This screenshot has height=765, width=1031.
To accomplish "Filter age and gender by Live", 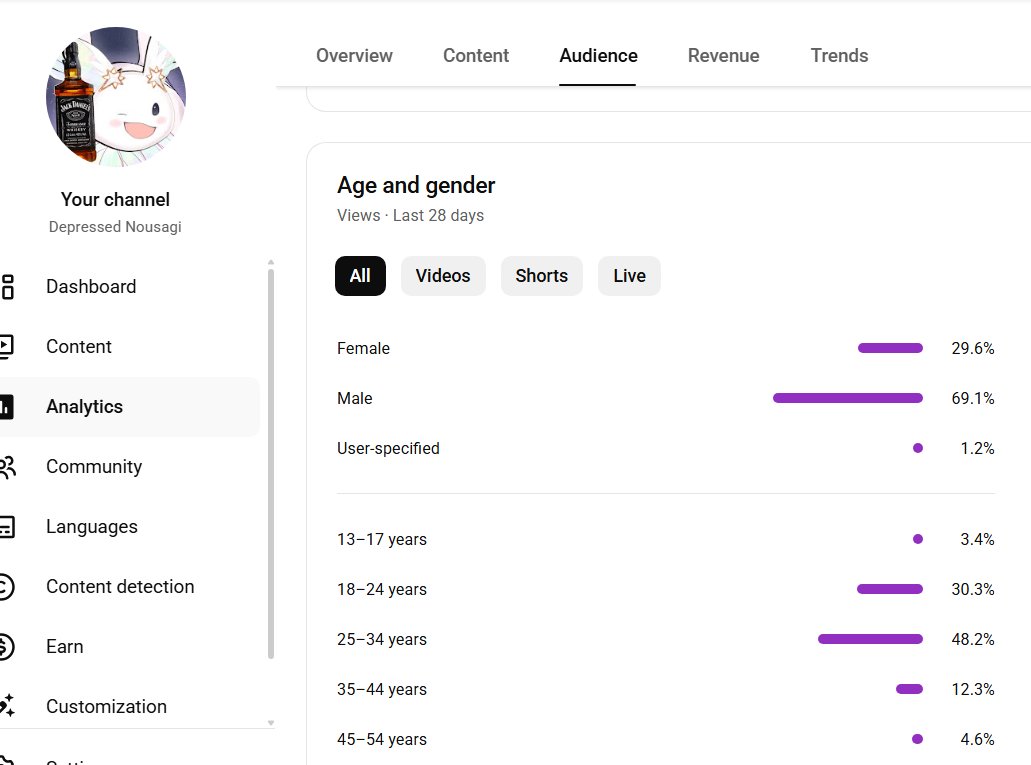I will [x=629, y=276].
